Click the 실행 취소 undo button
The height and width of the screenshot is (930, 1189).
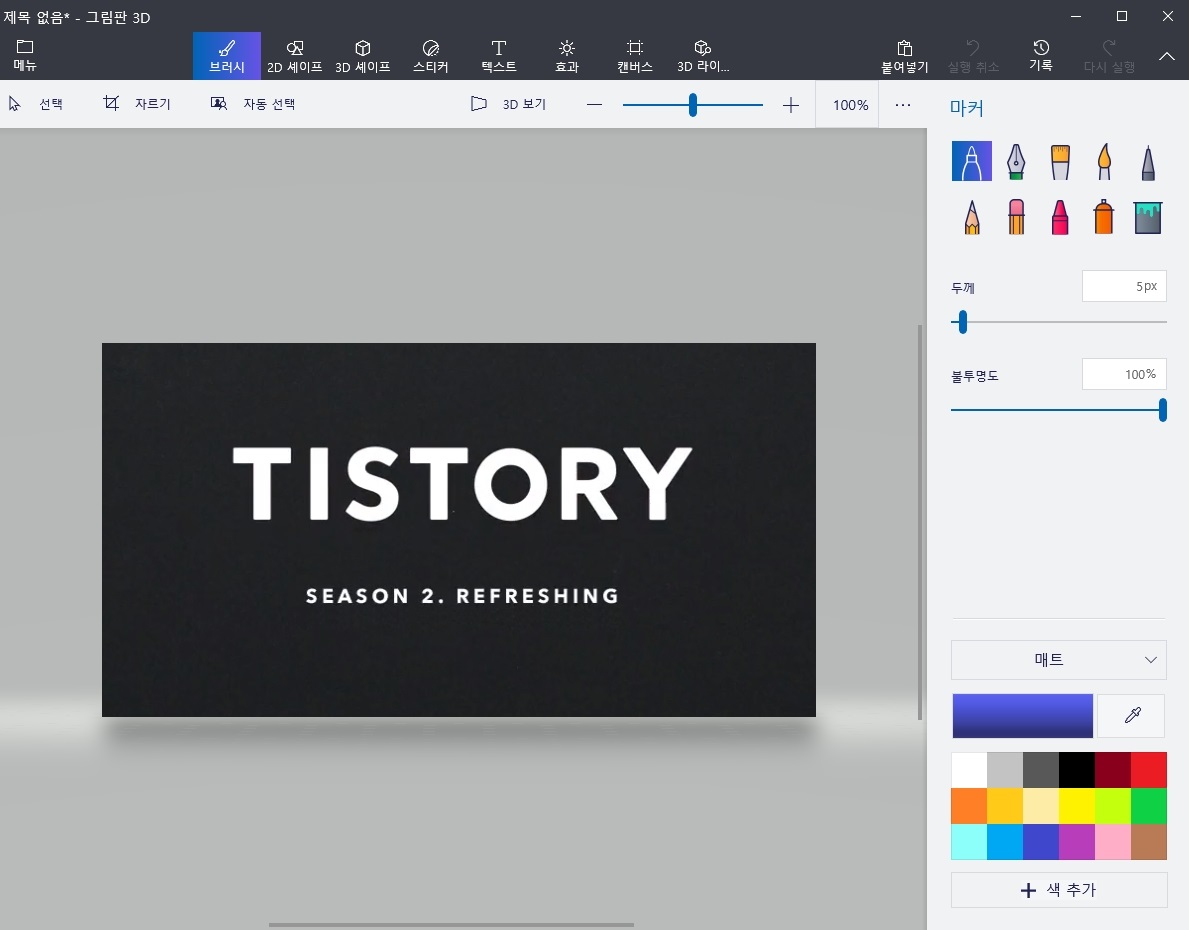[973, 56]
